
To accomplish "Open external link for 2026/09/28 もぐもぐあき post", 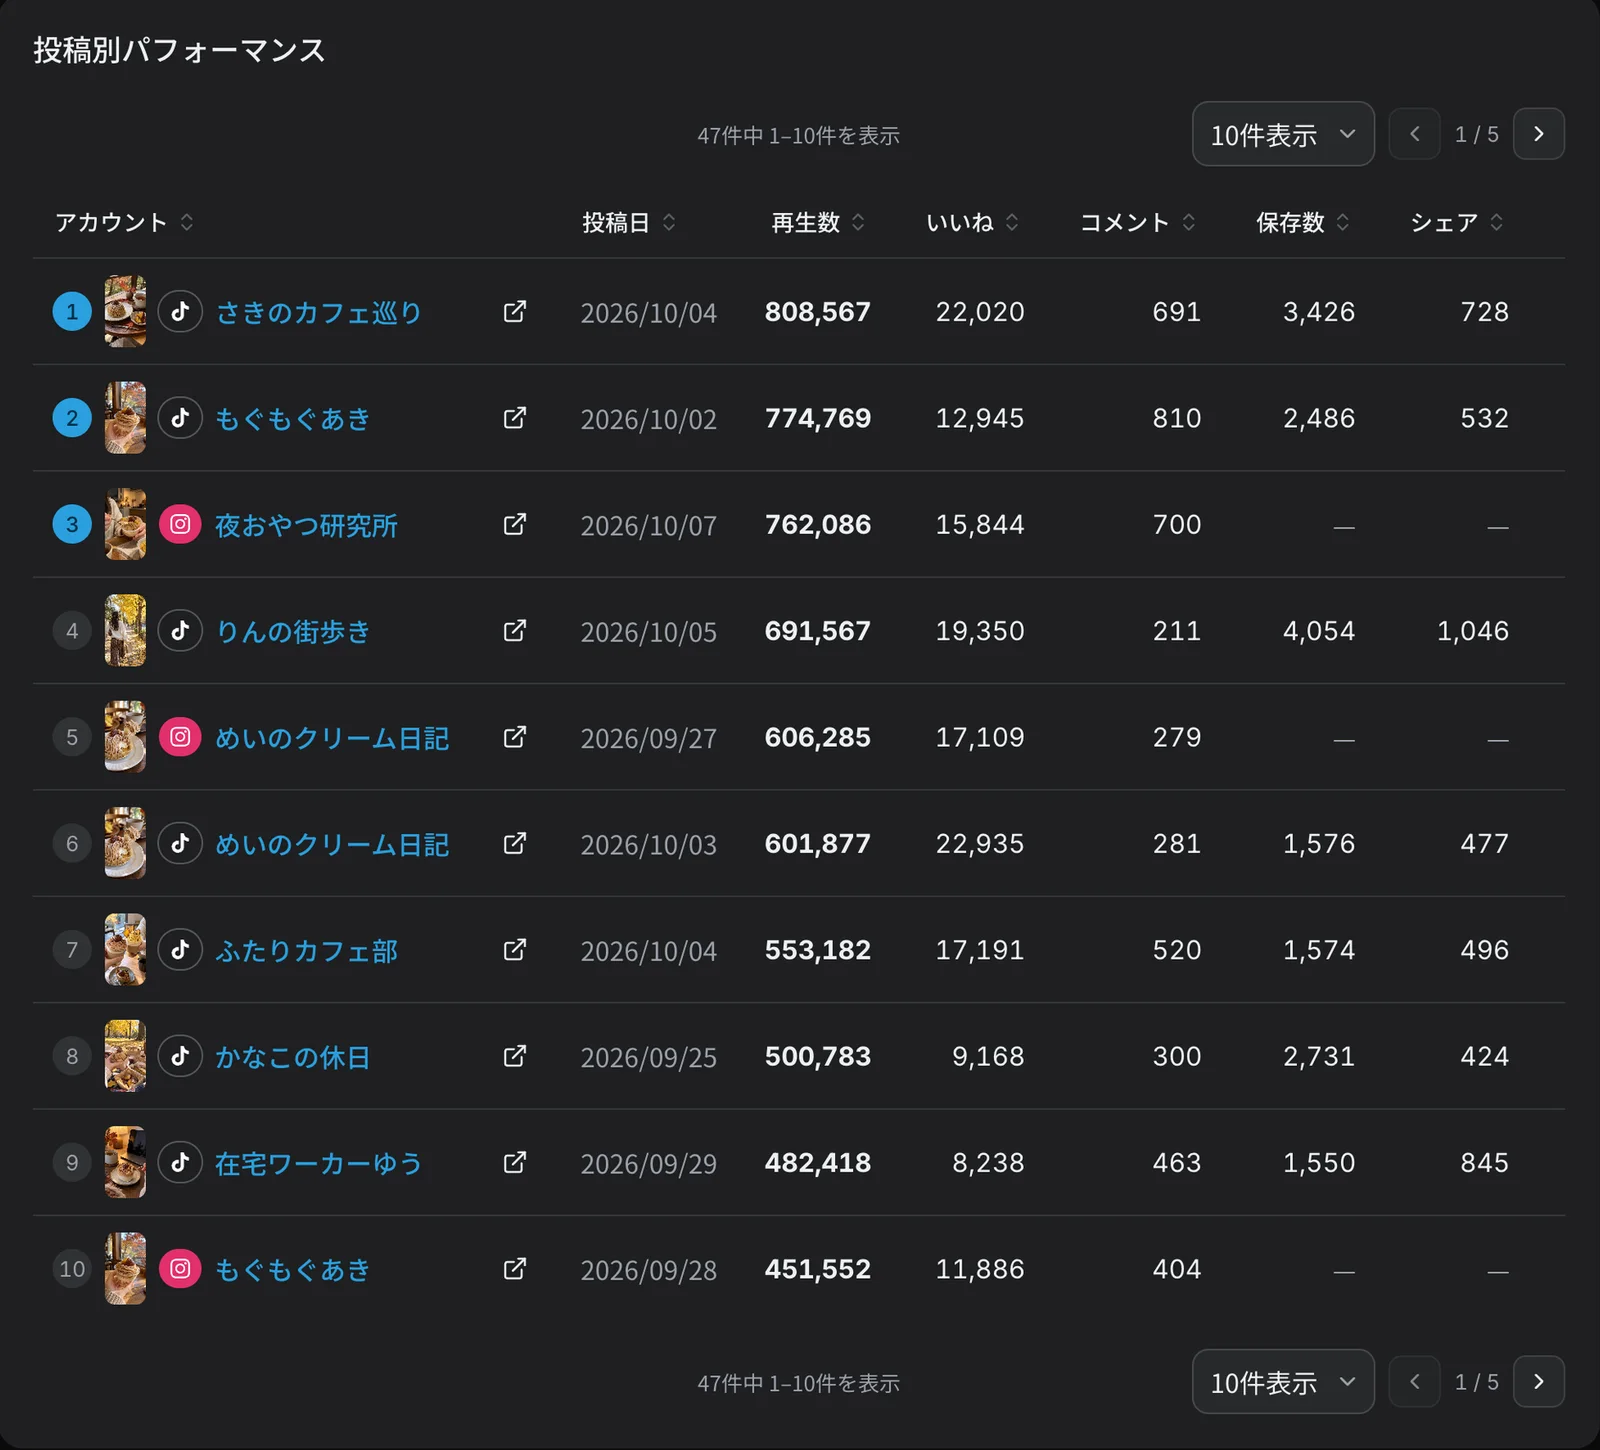I will [515, 1269].
